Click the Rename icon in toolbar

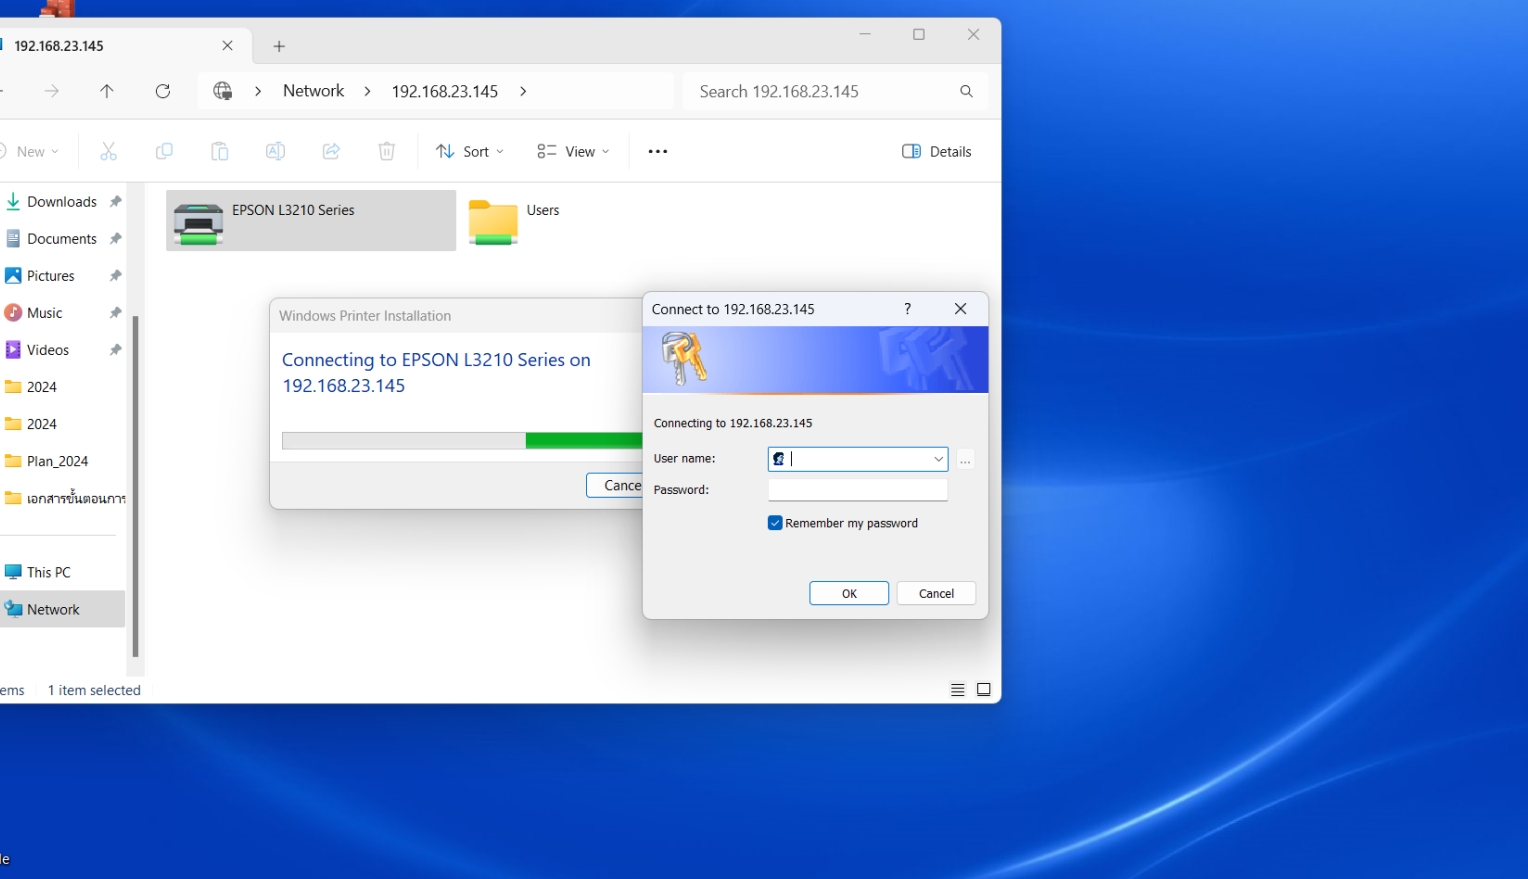(275, 151)
